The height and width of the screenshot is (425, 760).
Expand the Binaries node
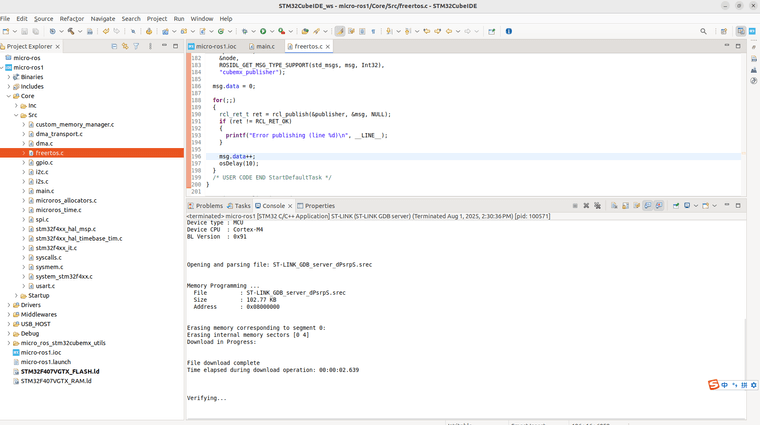[x=9, y=77]
